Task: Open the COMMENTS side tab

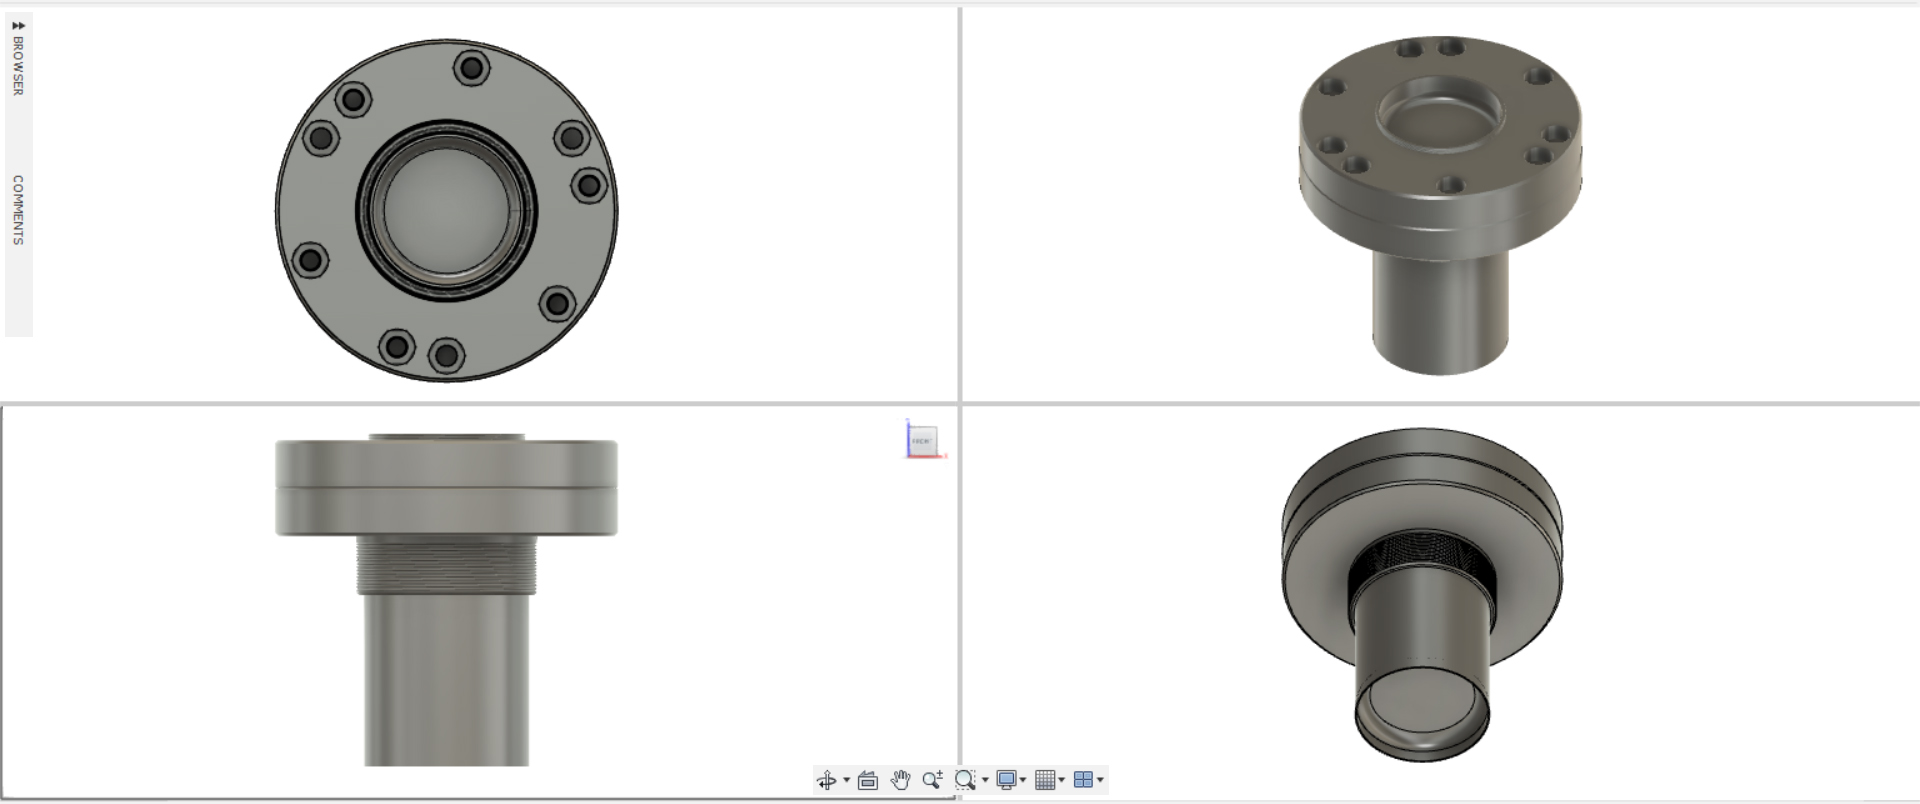Action: [x=18, y=210]
